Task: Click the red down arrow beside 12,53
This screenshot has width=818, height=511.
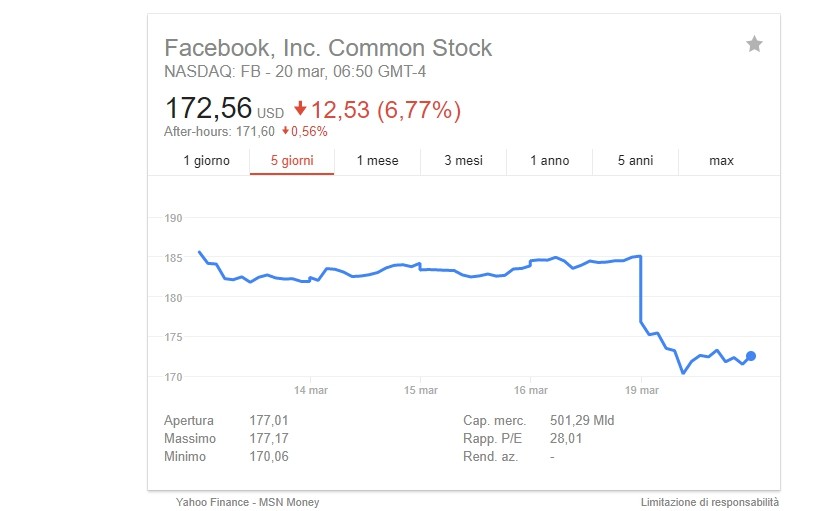Action: (300, 109)
